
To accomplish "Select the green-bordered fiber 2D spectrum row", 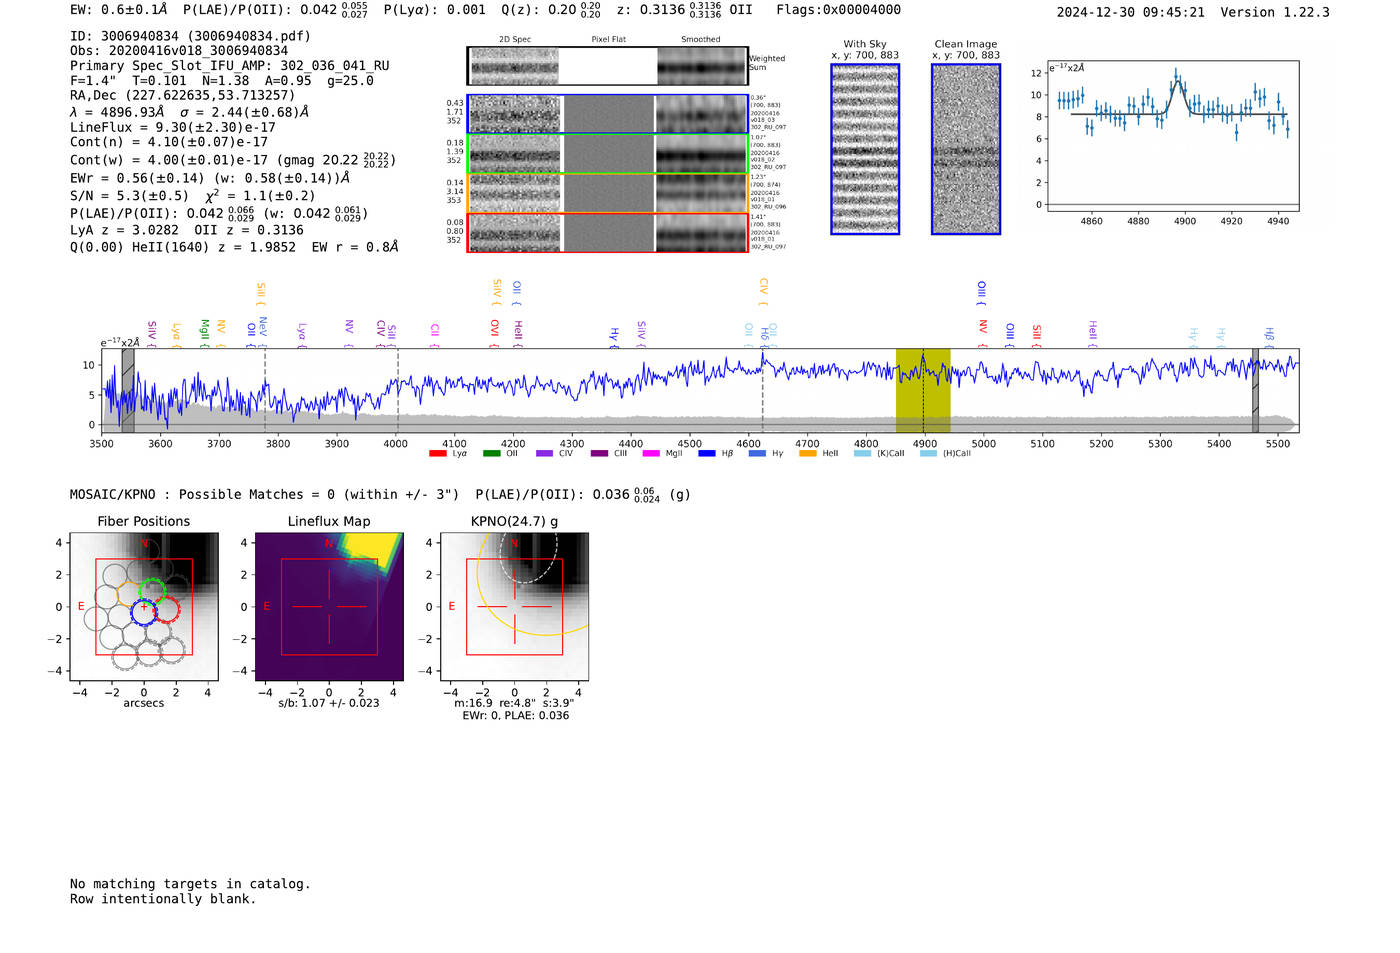I will click(x=607, y=154).
